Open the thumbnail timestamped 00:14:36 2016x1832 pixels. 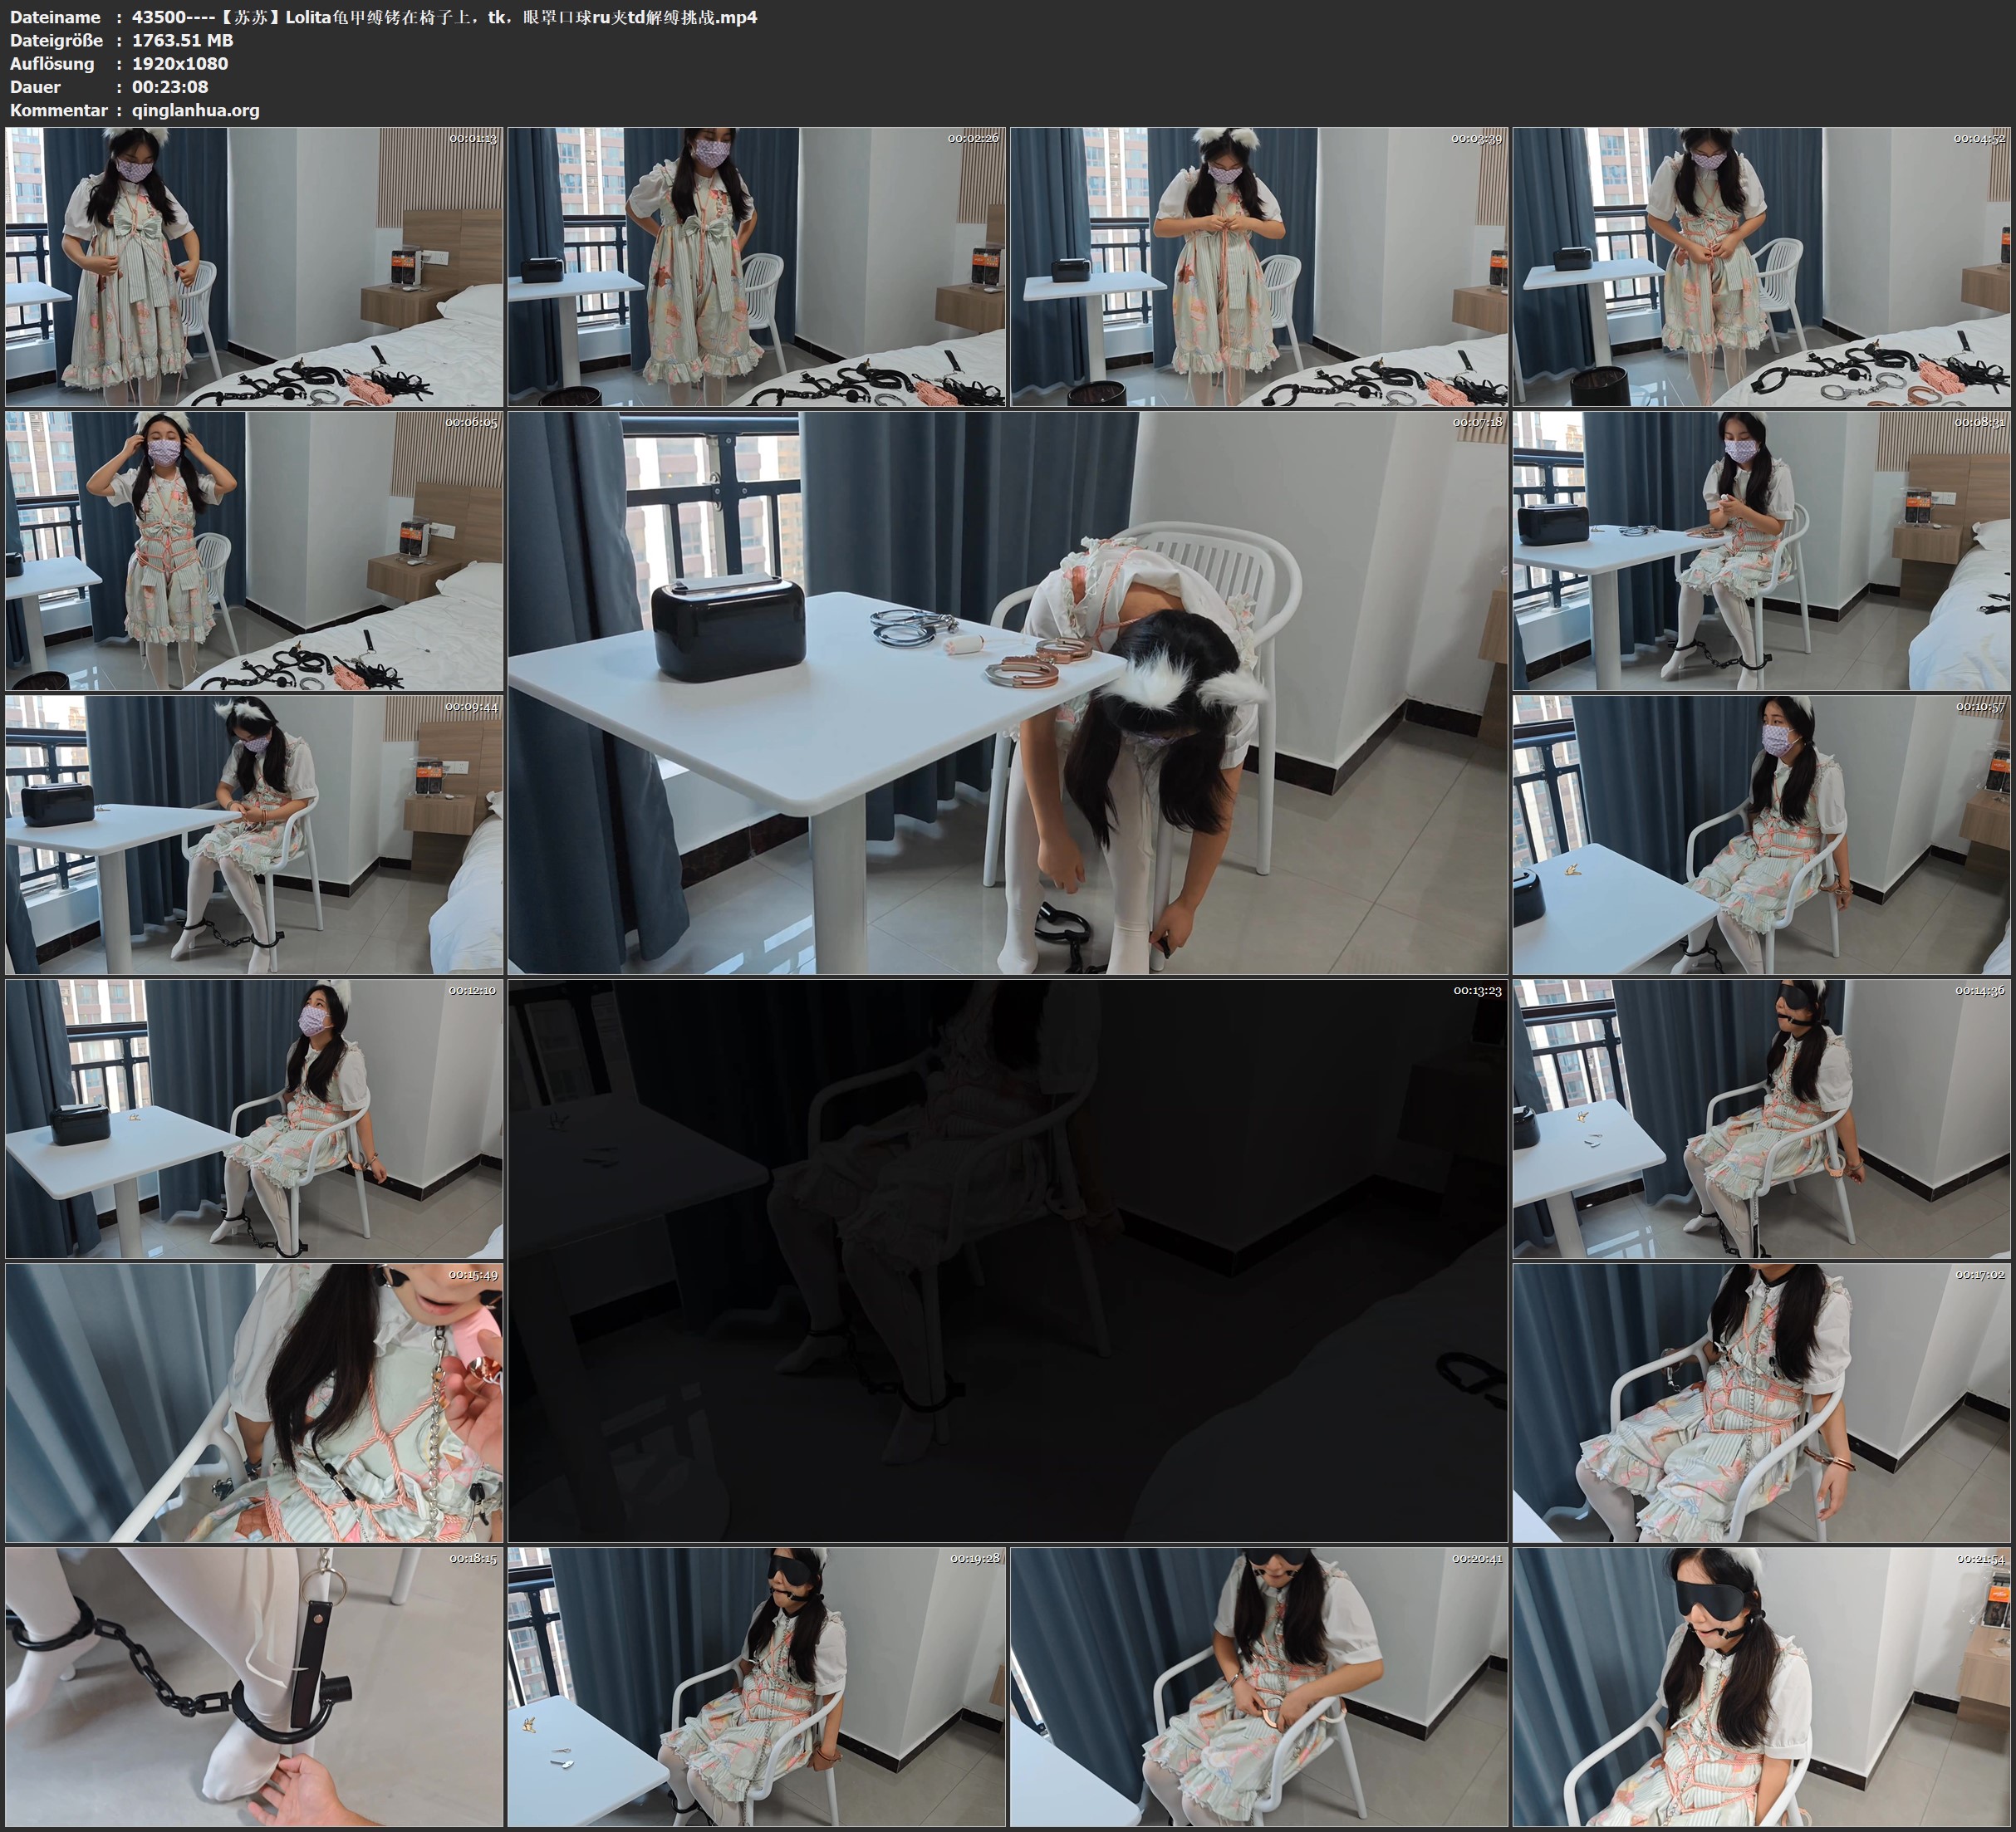[x=1761, y=1118]
